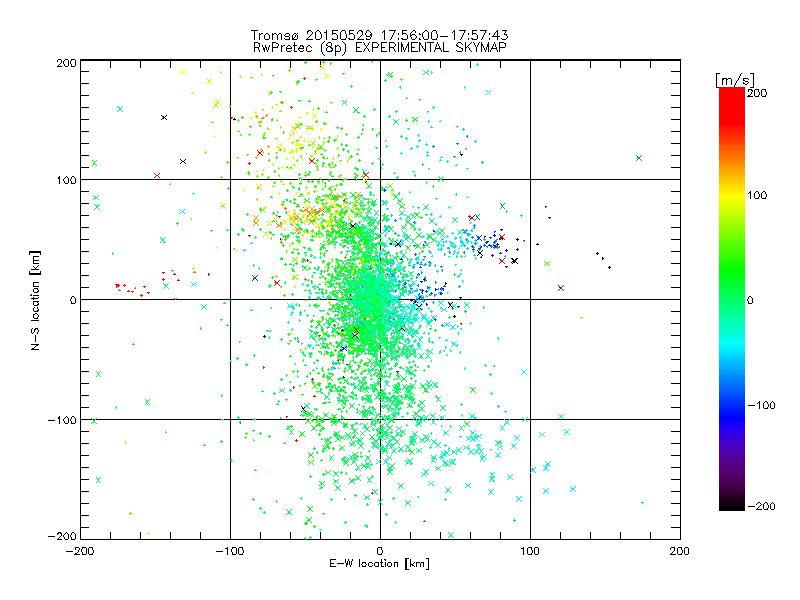Click the y-axis tick label '-100'

click(x=62, y=420)
